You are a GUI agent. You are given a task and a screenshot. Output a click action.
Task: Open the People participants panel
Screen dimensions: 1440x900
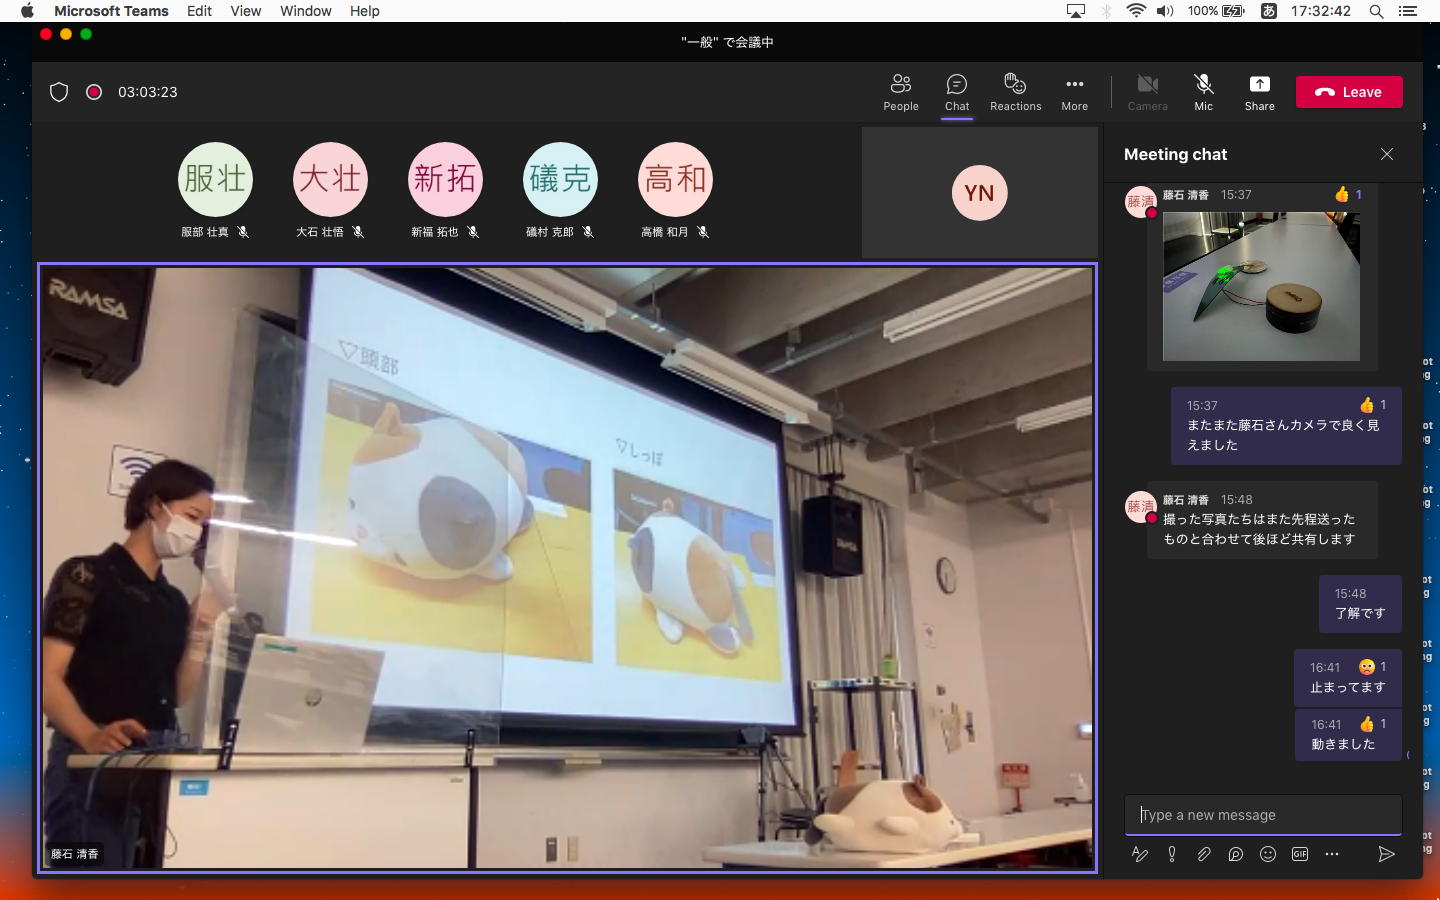pyautogui.click(x=900, y=92)
